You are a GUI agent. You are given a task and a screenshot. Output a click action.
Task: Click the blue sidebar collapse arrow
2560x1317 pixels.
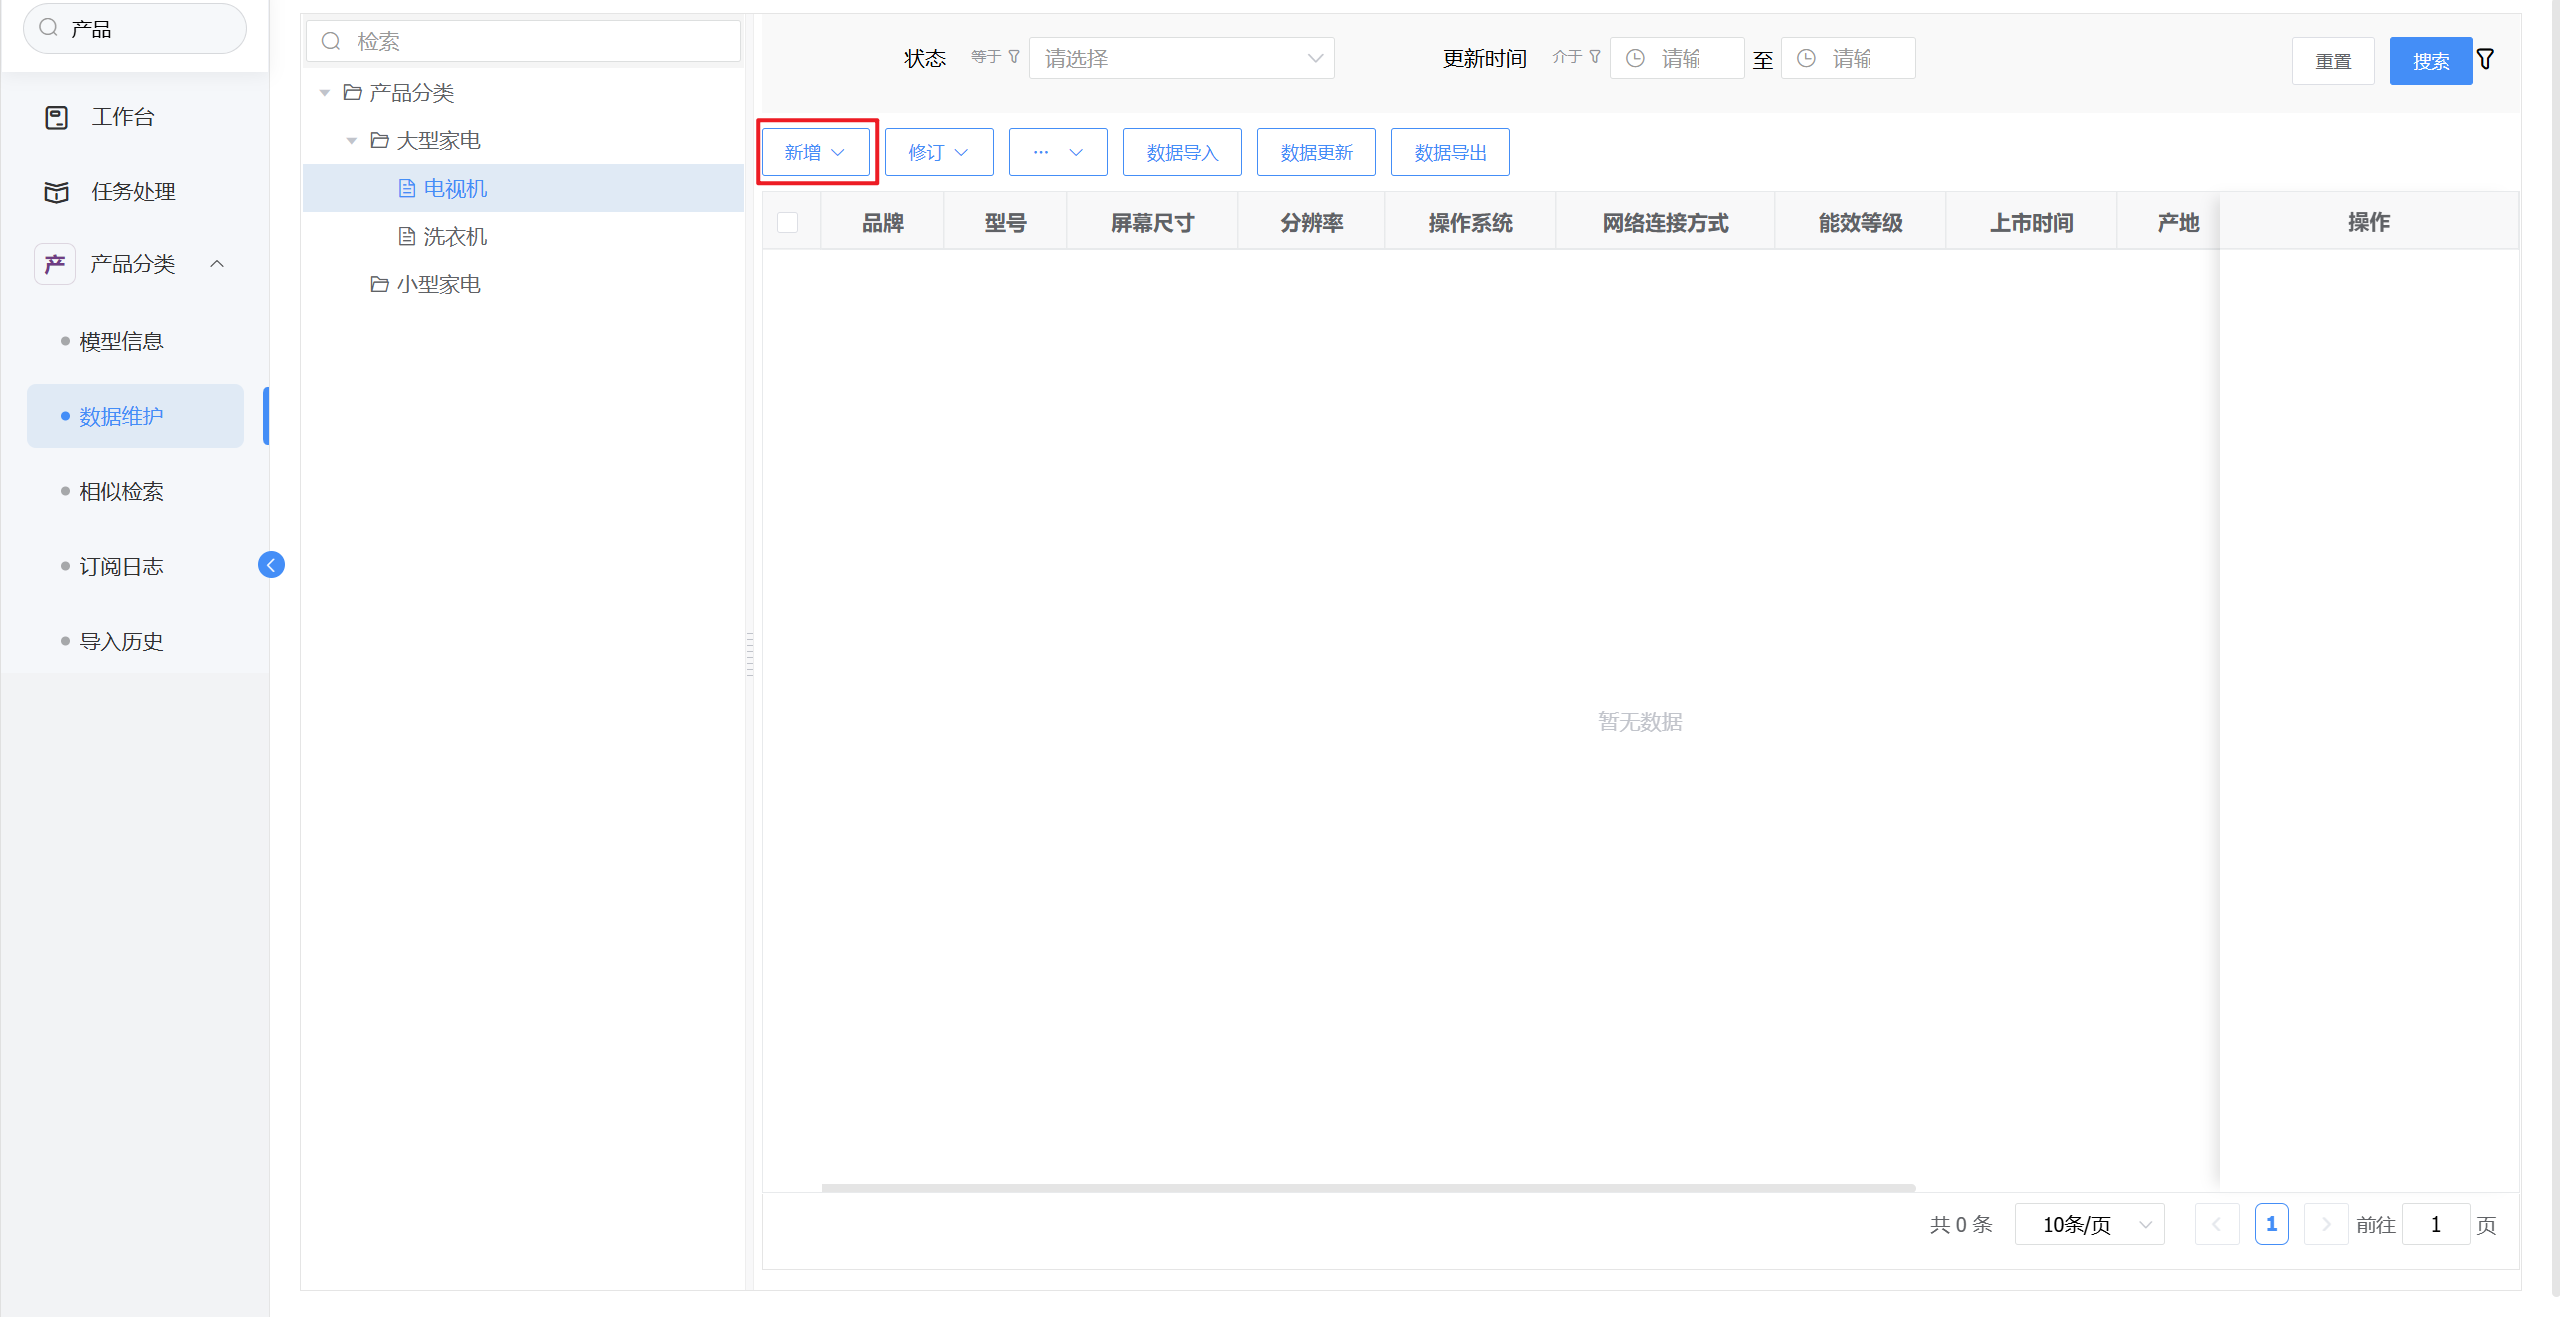(271, 565)
